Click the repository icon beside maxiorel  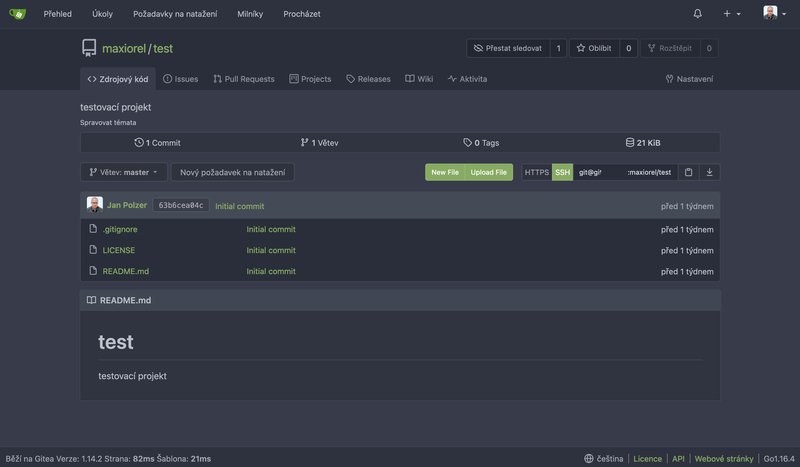(89, 48)
